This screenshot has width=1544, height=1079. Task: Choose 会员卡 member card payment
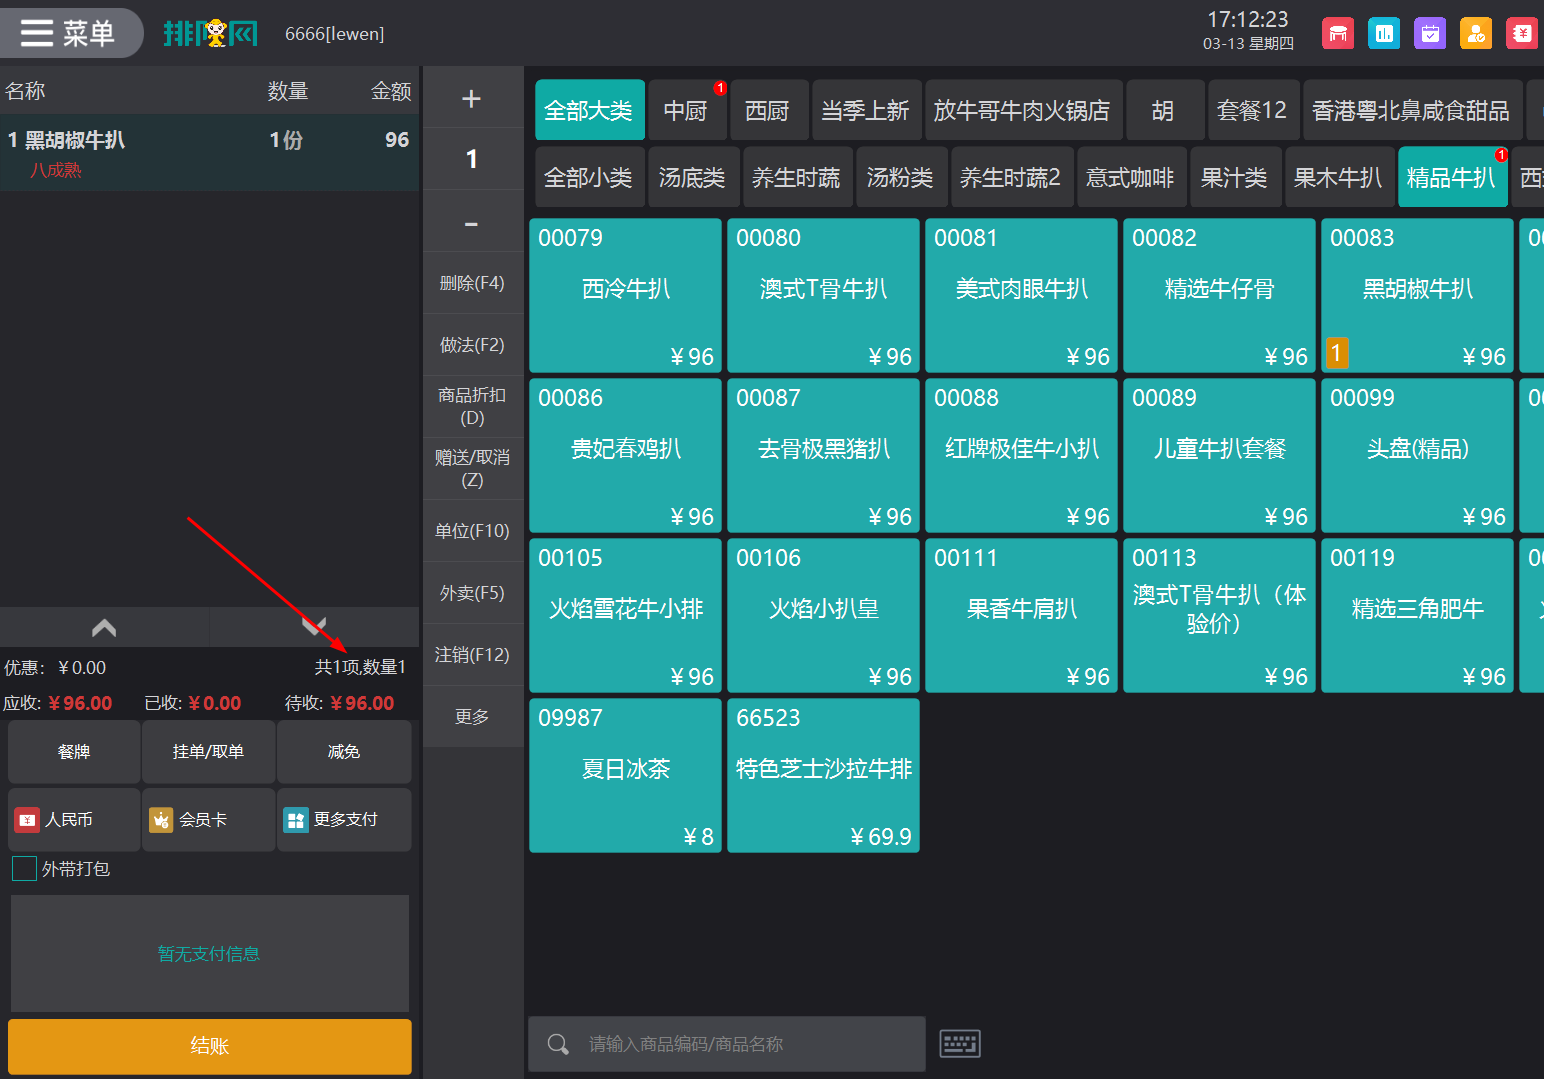click(208, 820)
